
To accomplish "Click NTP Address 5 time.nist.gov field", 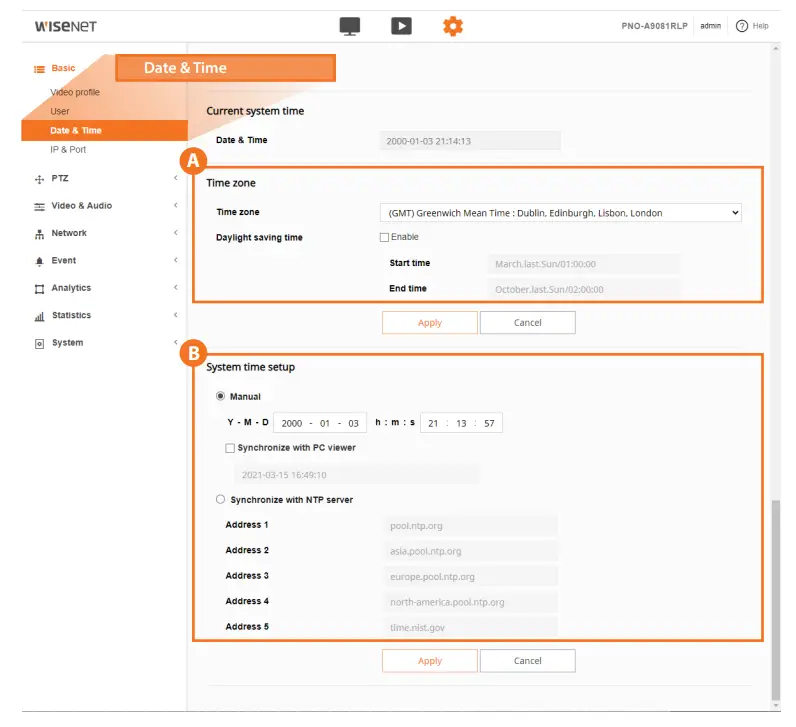I will [x=471, y=627].
